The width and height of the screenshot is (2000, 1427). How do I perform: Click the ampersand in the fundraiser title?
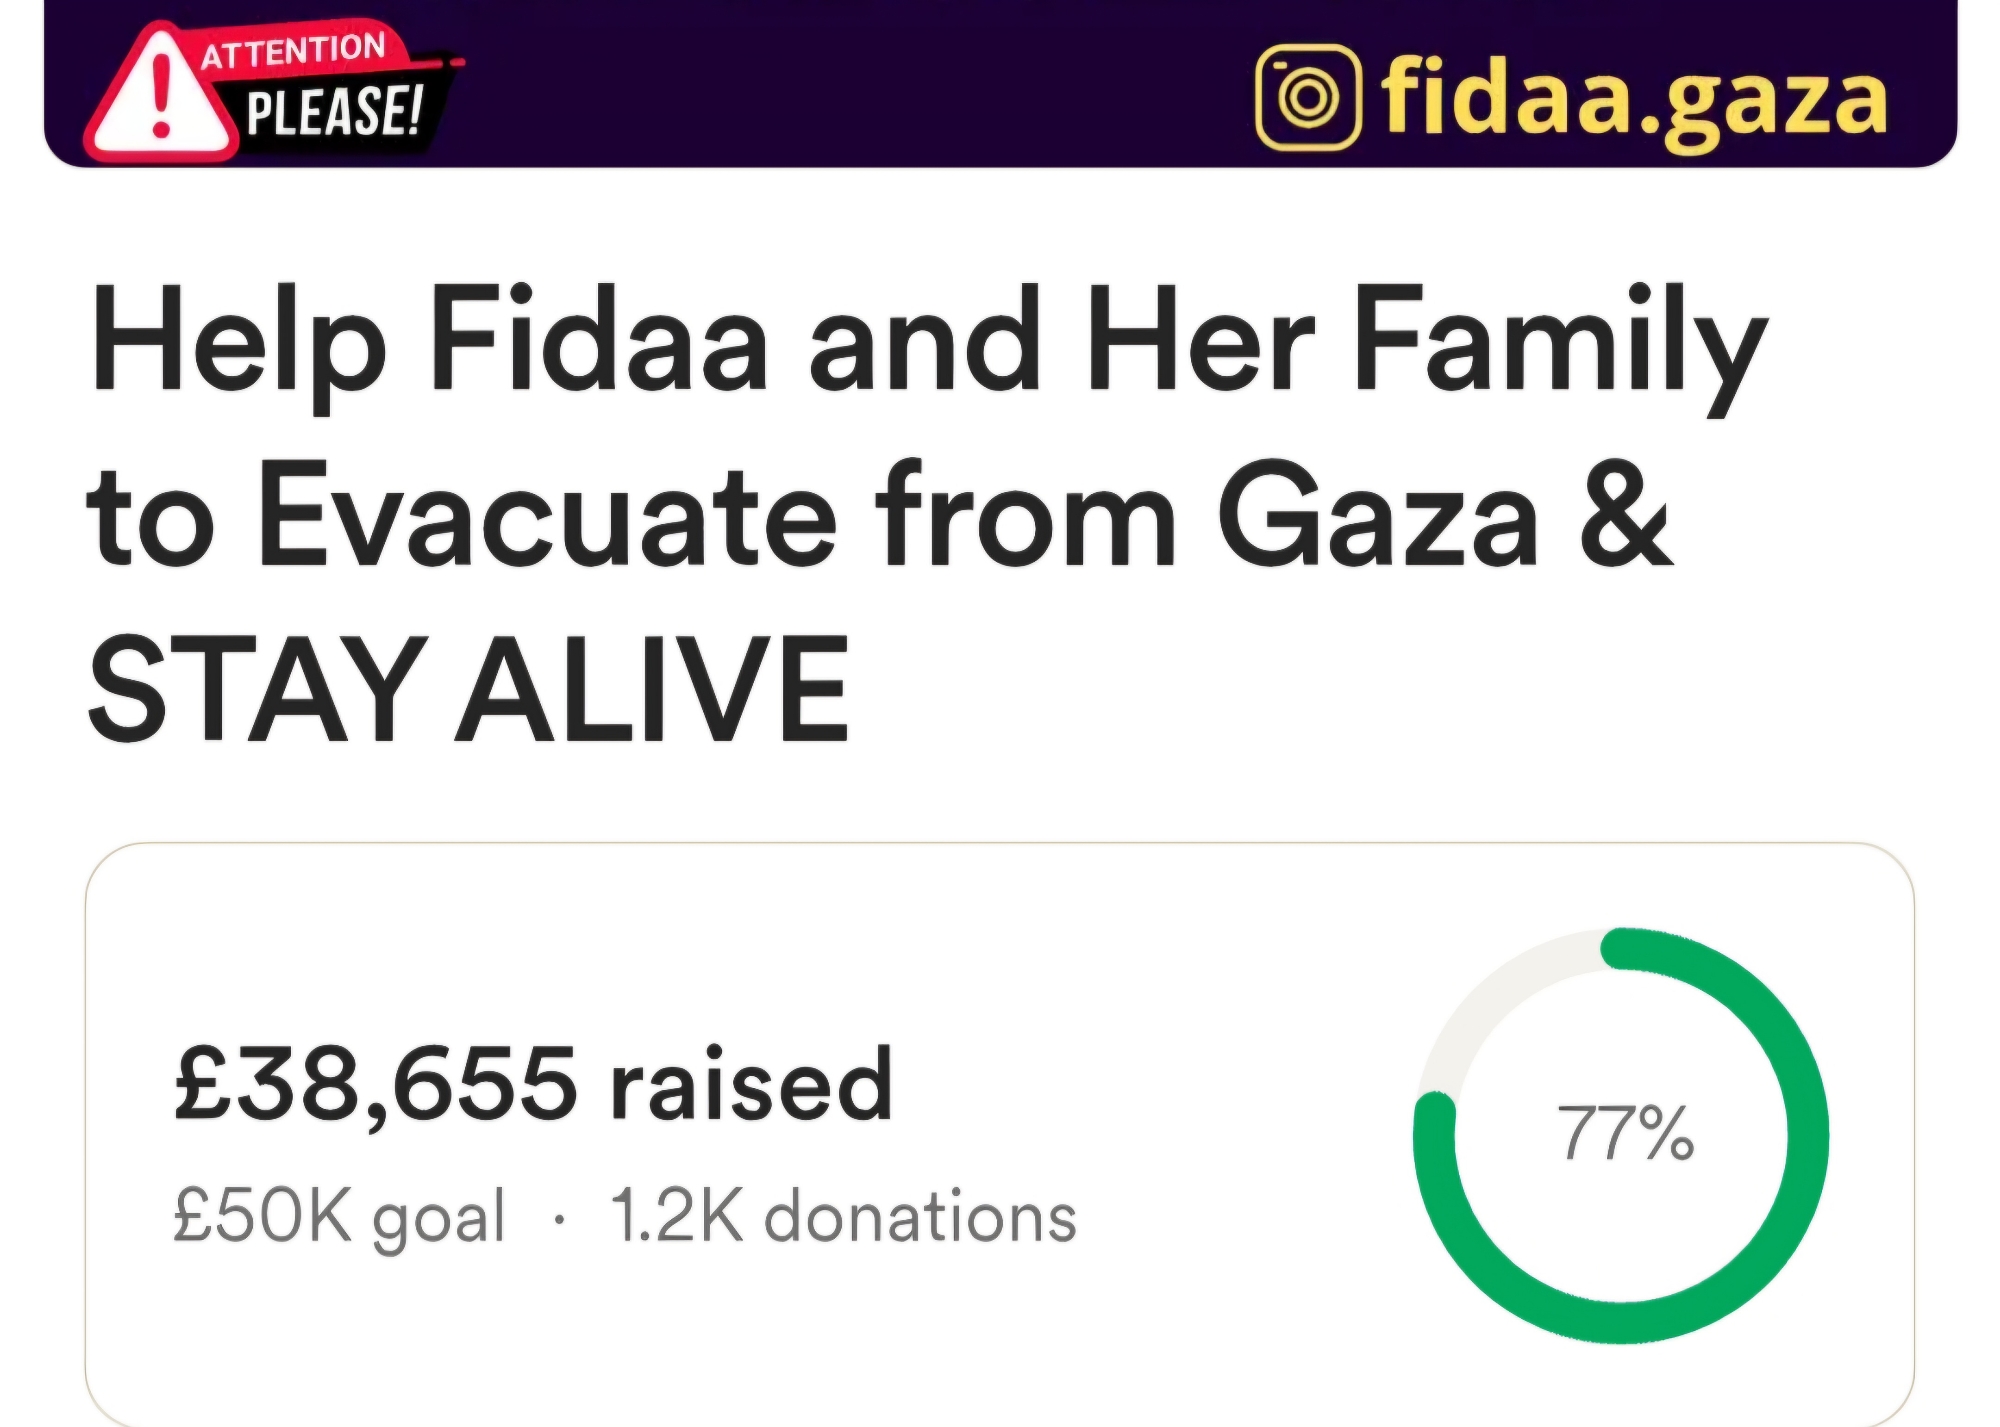(x=1626, y=514)
